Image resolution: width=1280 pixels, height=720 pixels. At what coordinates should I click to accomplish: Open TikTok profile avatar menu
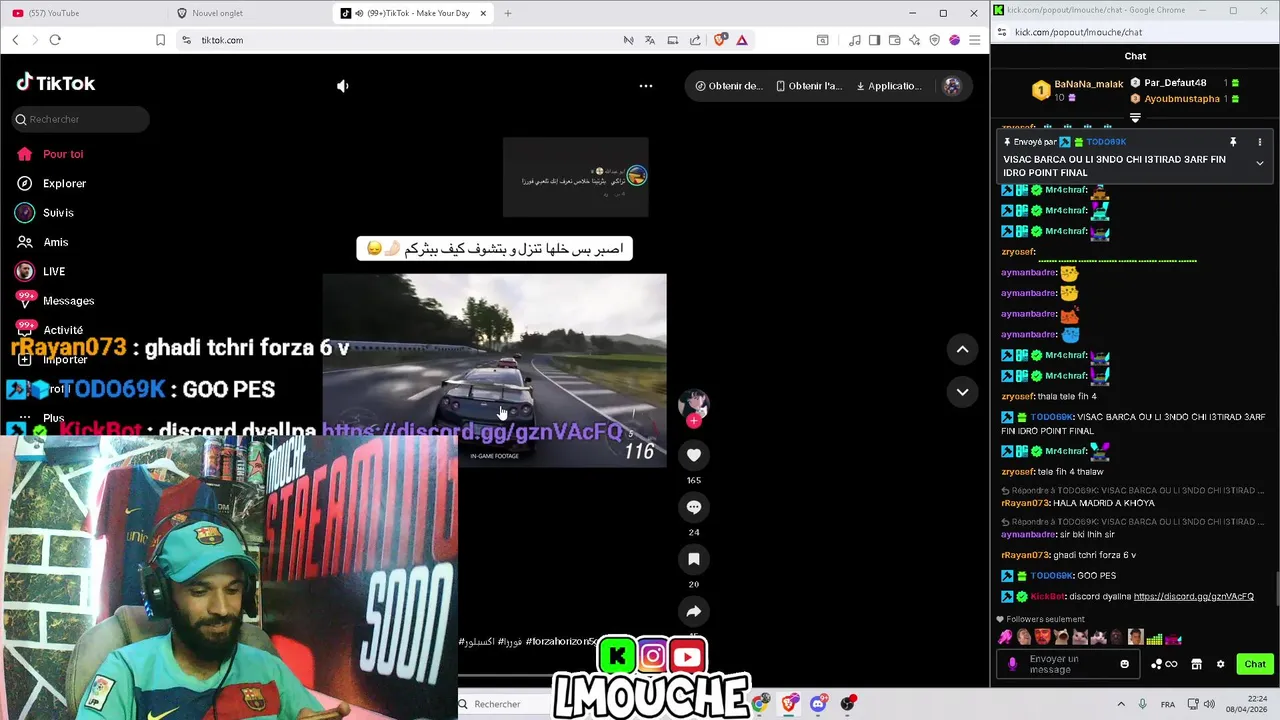[952, 86]
